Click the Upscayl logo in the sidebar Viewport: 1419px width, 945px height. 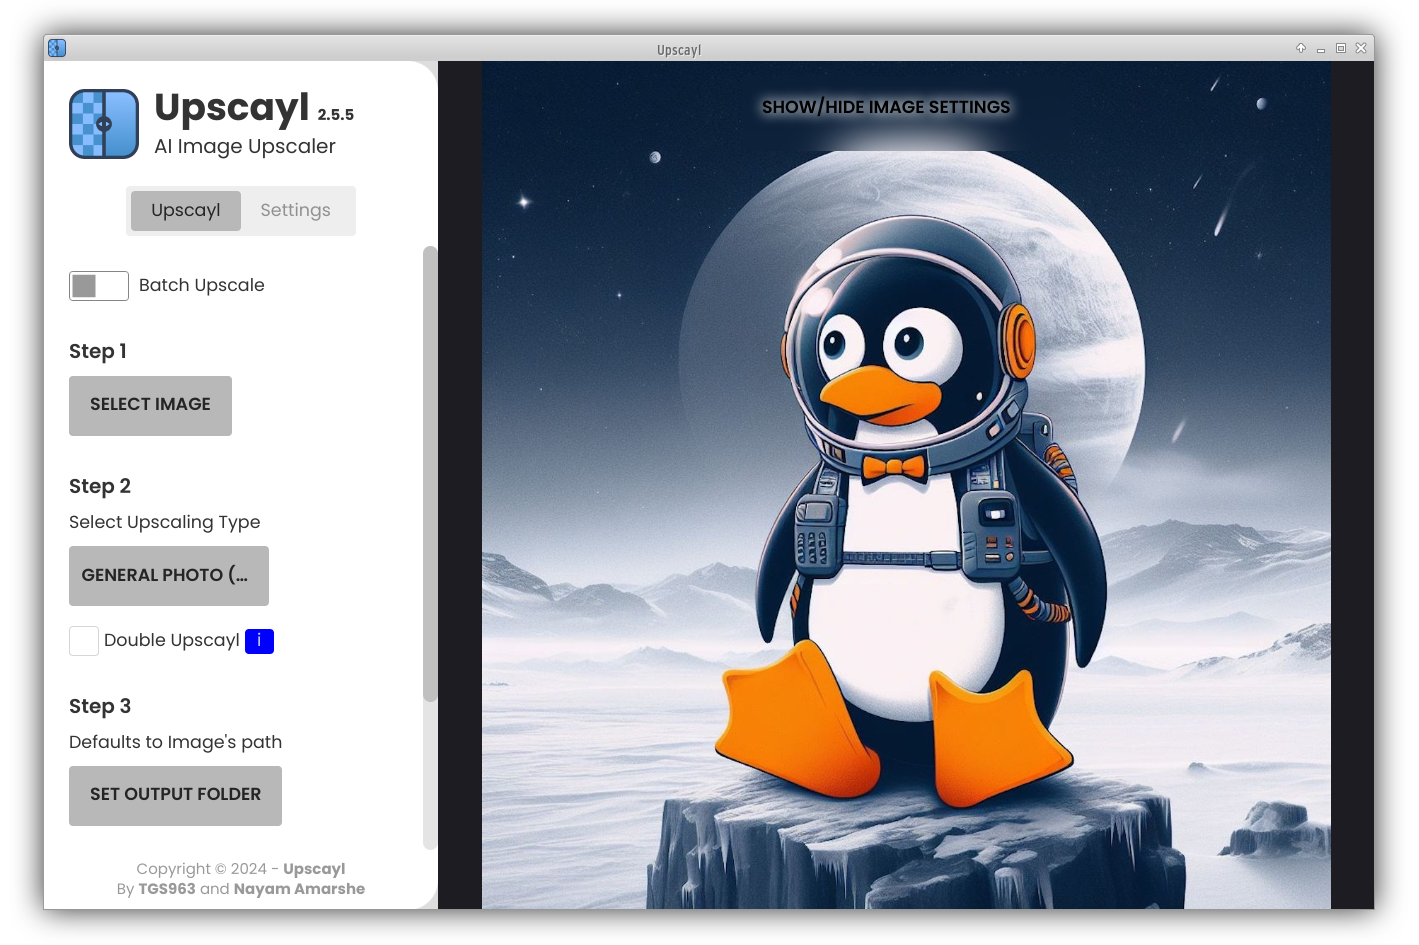tap(104, 124)
